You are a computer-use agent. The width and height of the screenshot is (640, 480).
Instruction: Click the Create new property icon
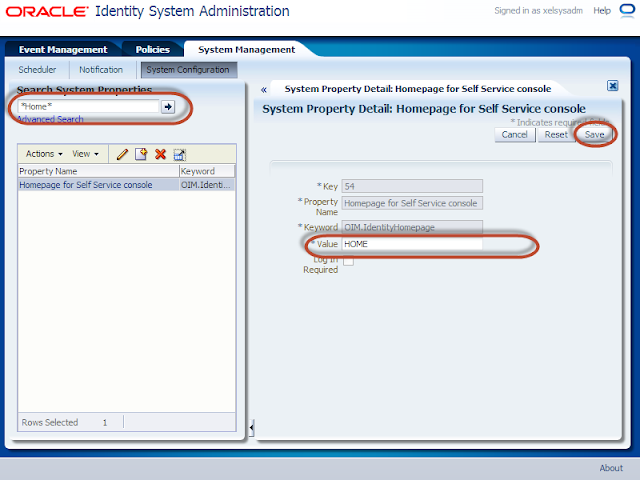point(141,154)
